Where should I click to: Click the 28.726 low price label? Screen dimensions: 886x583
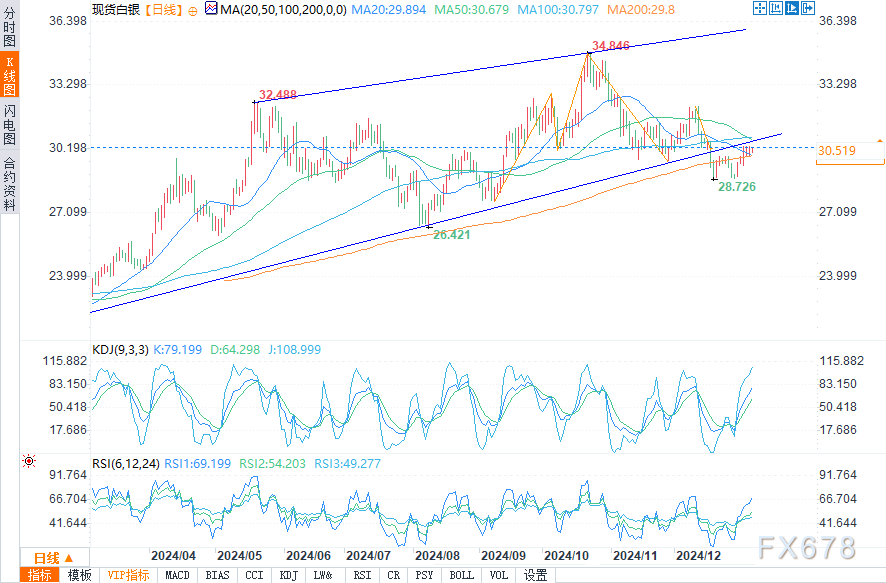(736, 186)
